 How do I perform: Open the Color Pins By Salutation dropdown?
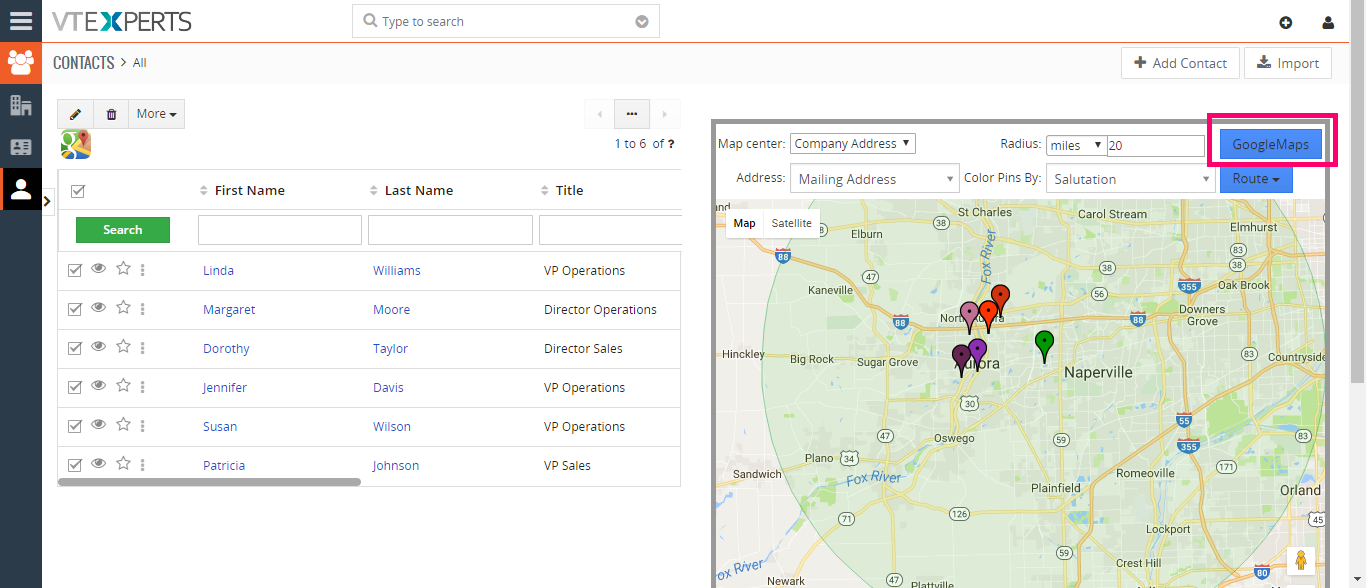pyautogui.click(x=1131, y=179)
